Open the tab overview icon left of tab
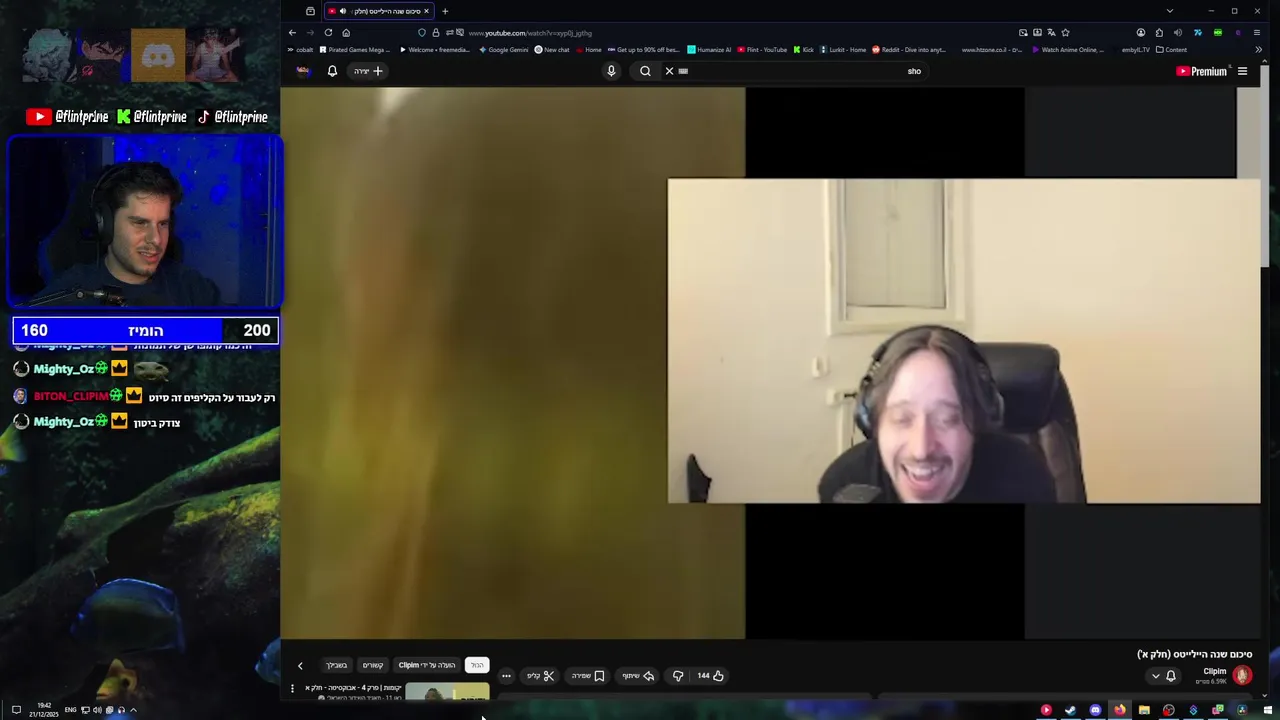The image size is (1280, 720). [x=310, y=11]
